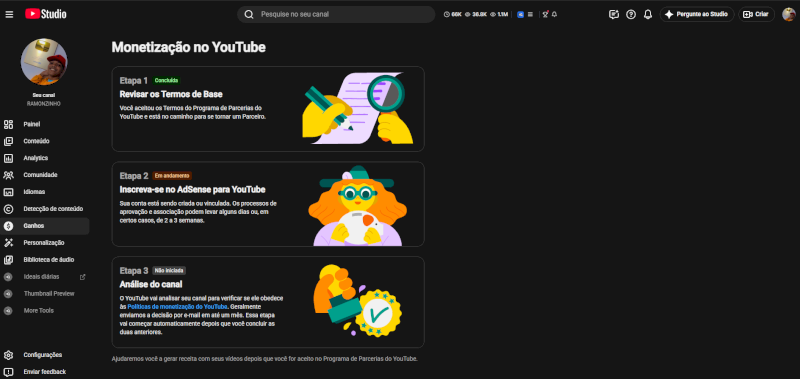This screenshot has width=800, height=379.
Task: Click 'Revisar os Termos de Base' heading
Action: pos(171,94)
